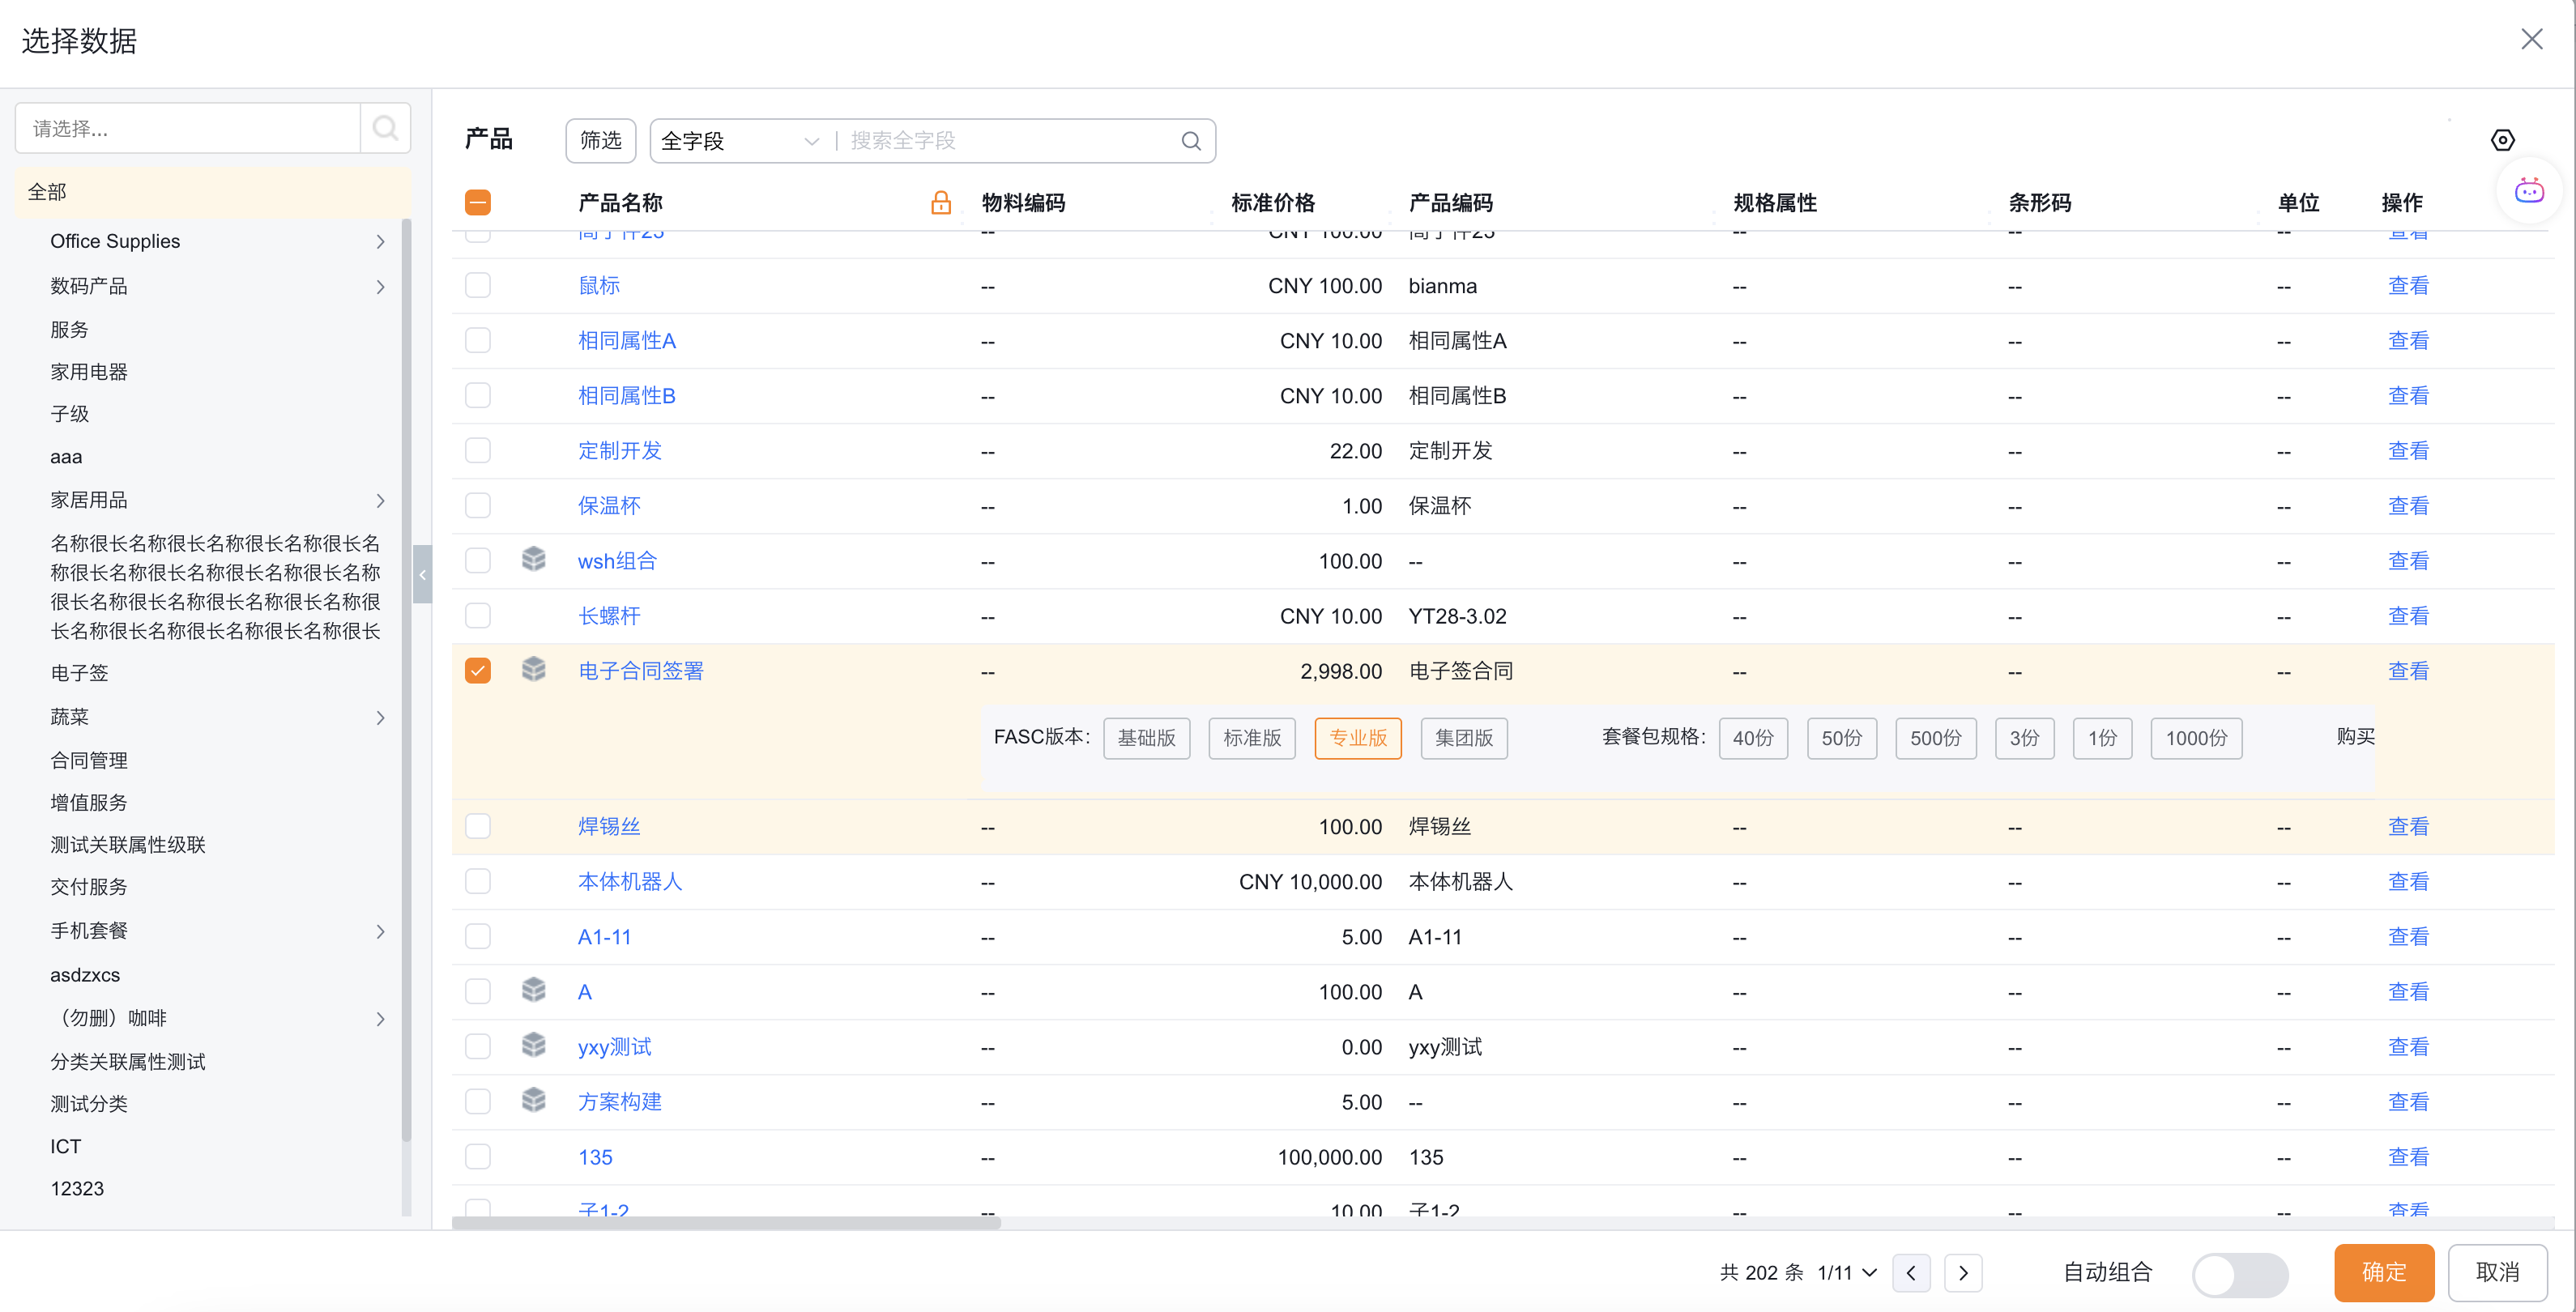Click the bundle icon beside 方案构建
Screen dimensions: 2576x1312
tap(533, 1101)
